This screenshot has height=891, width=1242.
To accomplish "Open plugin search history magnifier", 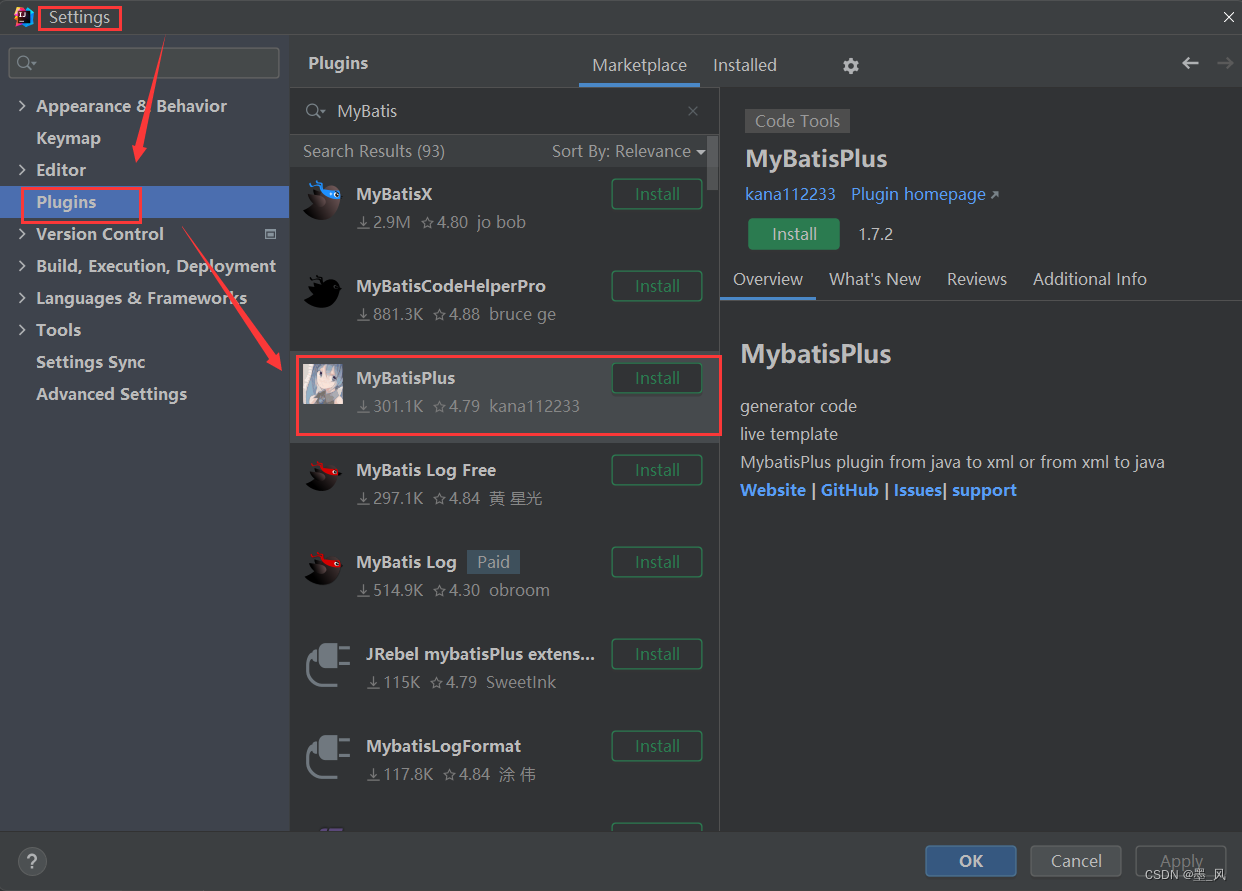I will 315,111.
